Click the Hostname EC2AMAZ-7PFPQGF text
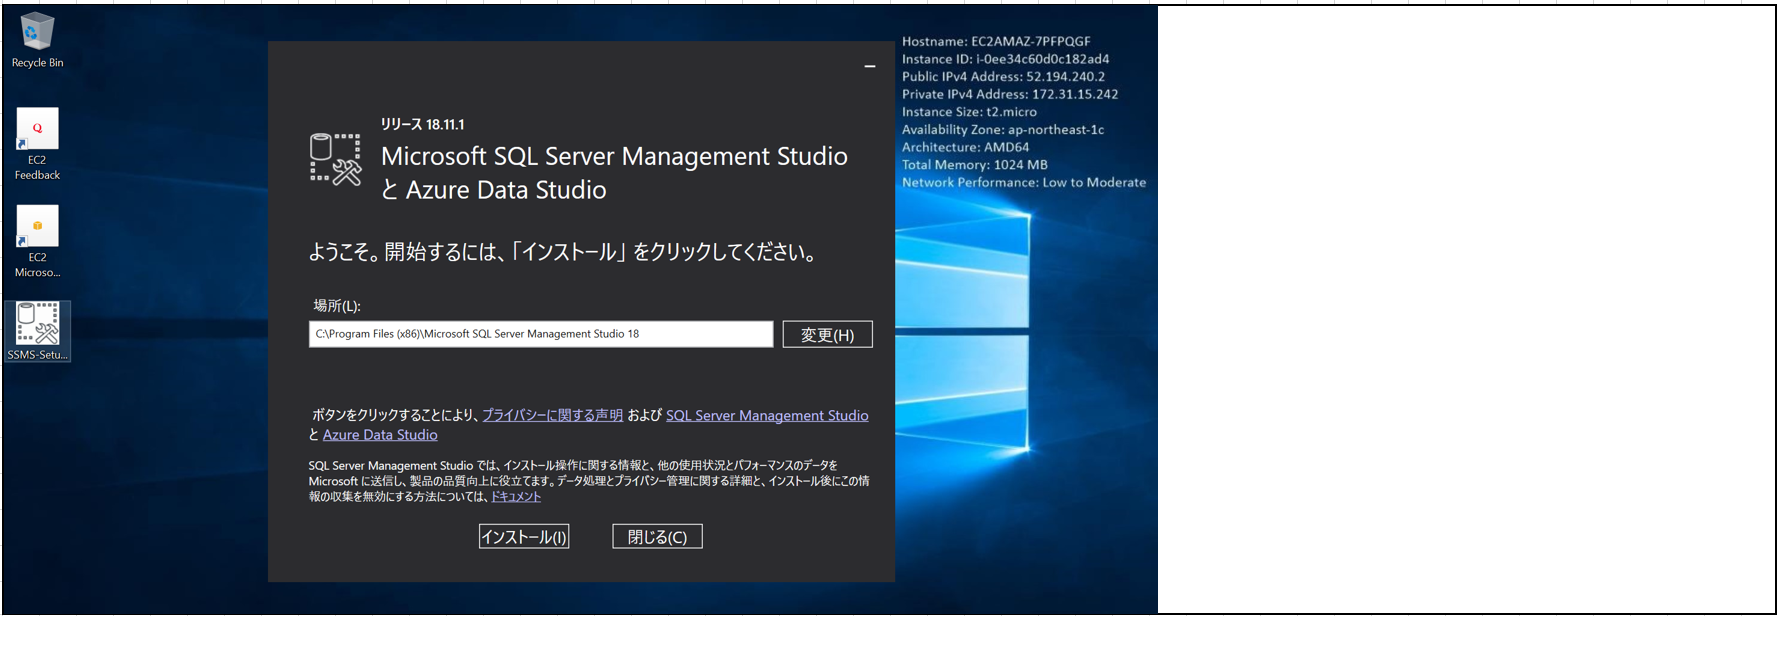 point(996,41)
